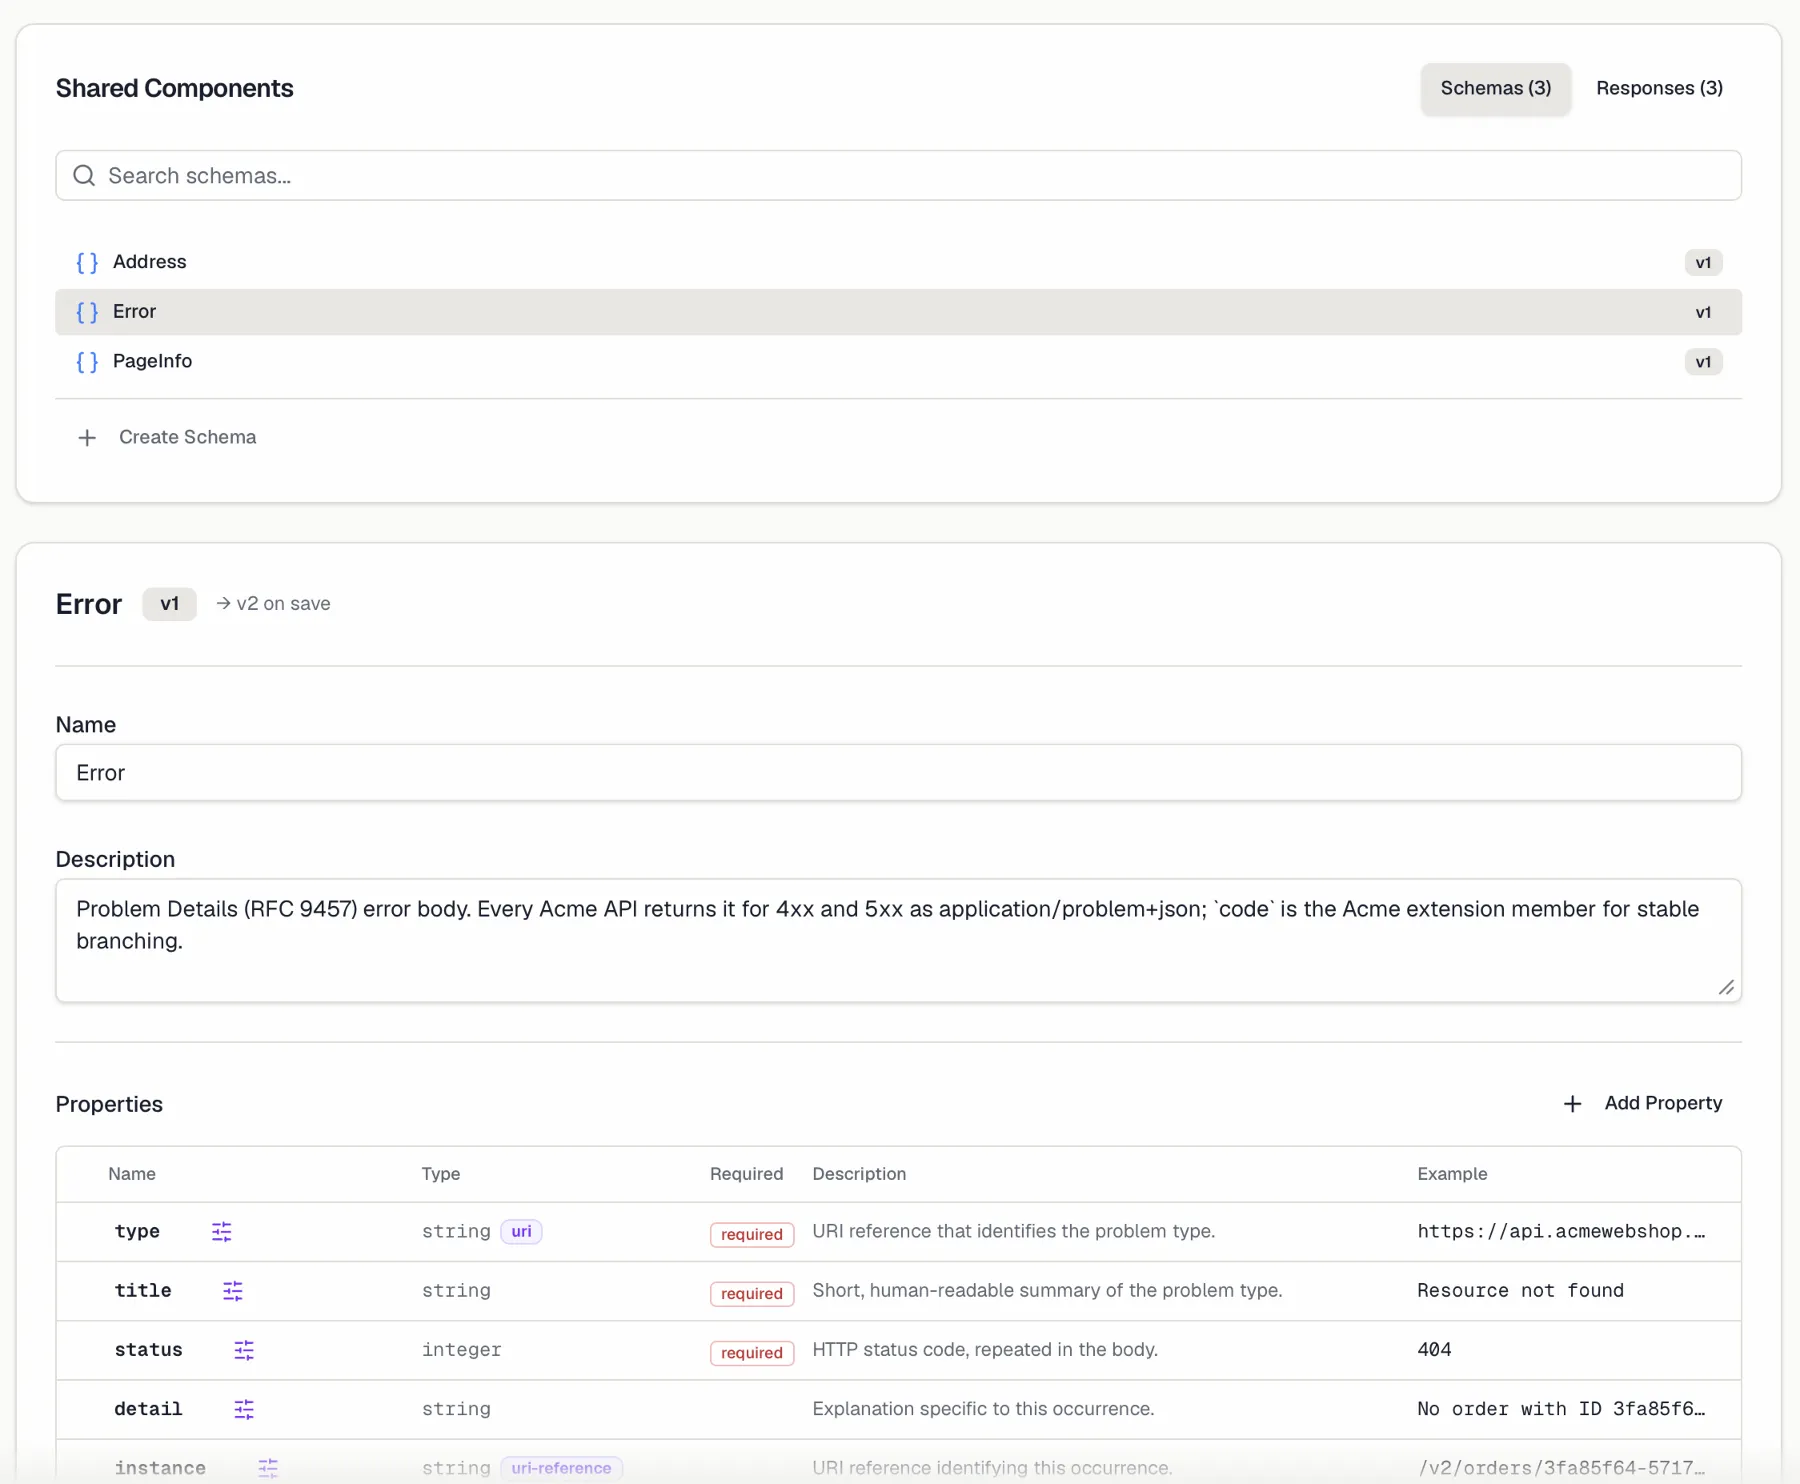
Task: Click description 'URI reference that identifies the problem type.'
Action: pyautogui.click(x=1013, y=1232)
